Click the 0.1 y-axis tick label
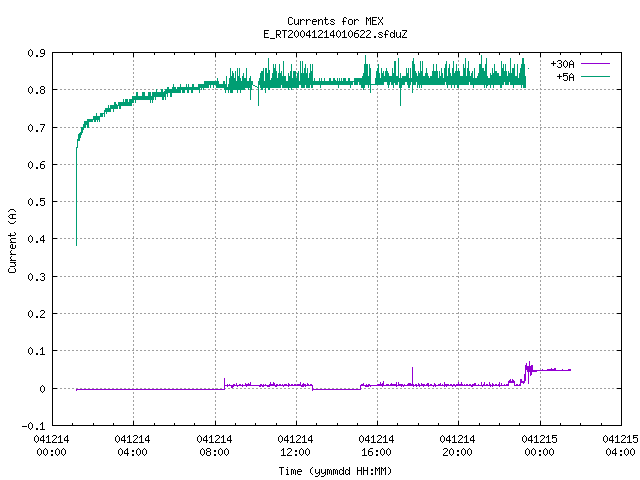 [x=37, y=351]
